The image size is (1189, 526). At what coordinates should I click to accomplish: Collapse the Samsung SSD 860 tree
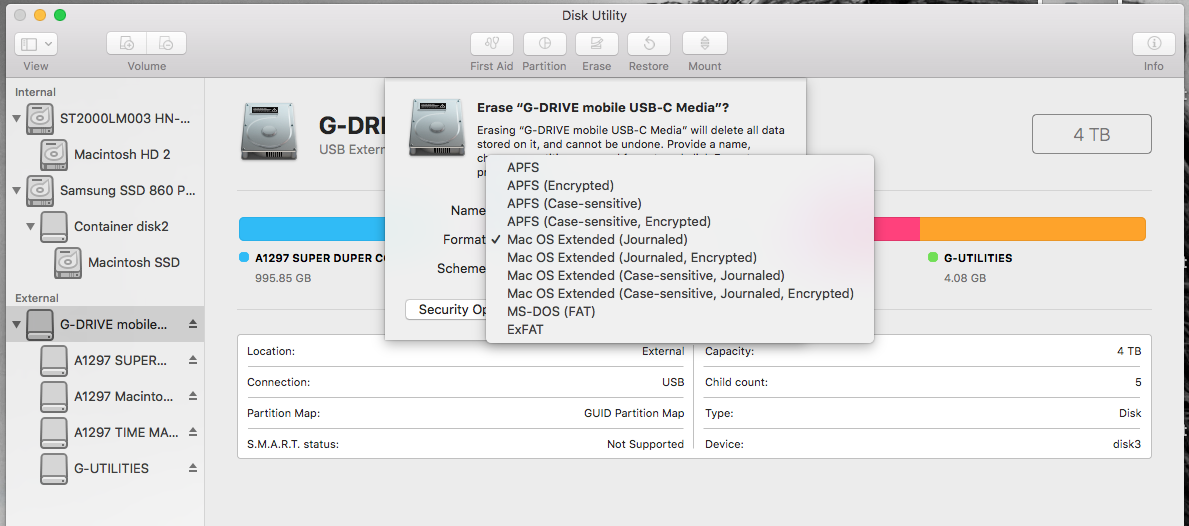coord(17,190)
